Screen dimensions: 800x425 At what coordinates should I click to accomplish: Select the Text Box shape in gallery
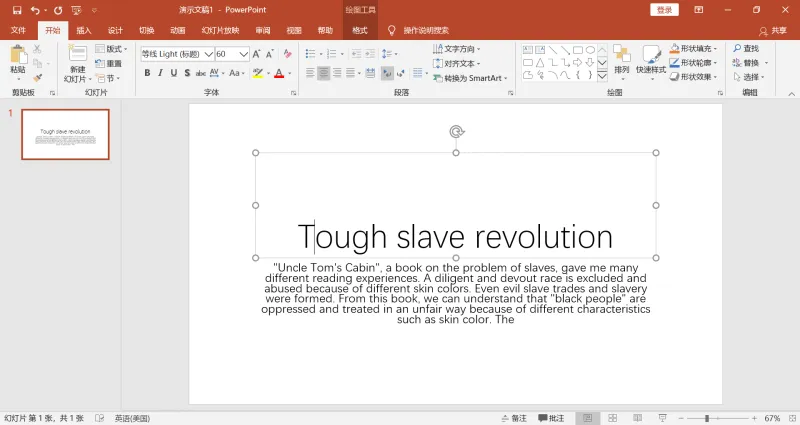click(x=528, y=50)
